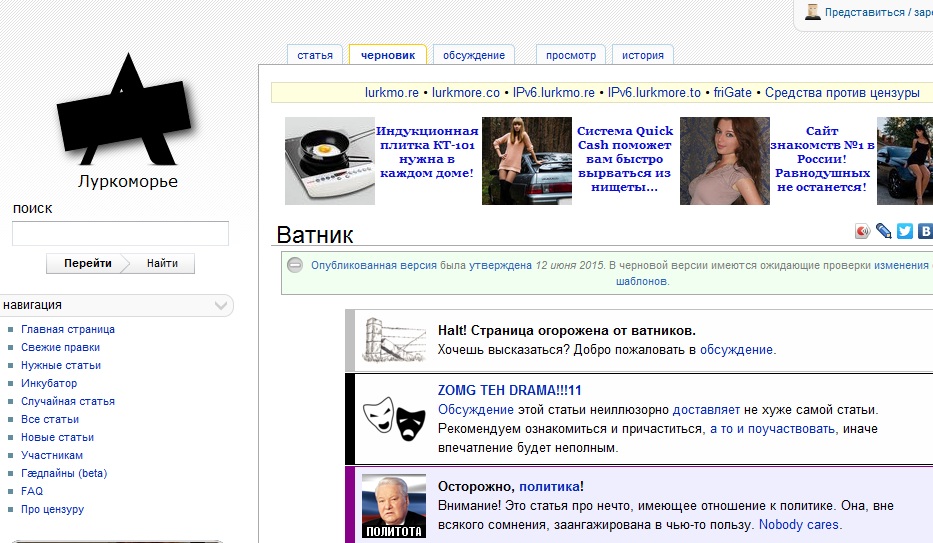Image resolution: width=933 pixels, height=543 pixels.
Task: Open the обсуждение tab
Action: [x=474, y=56]
